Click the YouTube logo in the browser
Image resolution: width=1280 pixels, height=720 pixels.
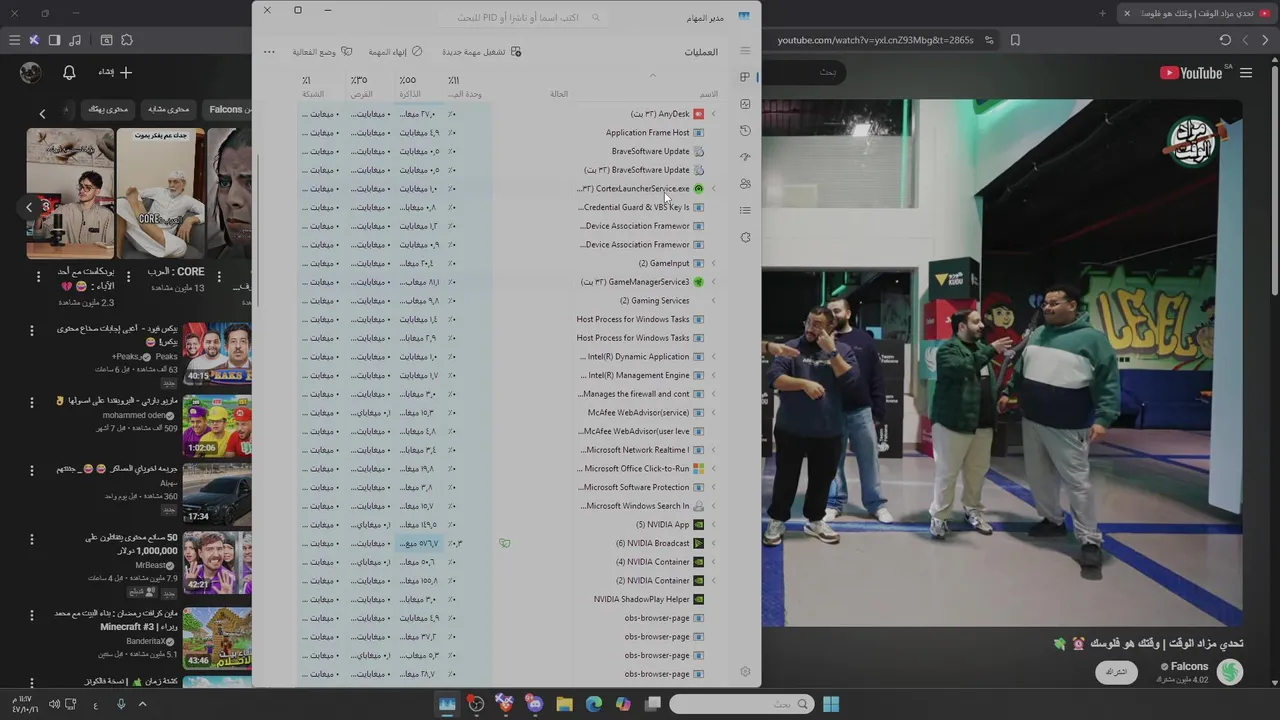pos(1192,72)
